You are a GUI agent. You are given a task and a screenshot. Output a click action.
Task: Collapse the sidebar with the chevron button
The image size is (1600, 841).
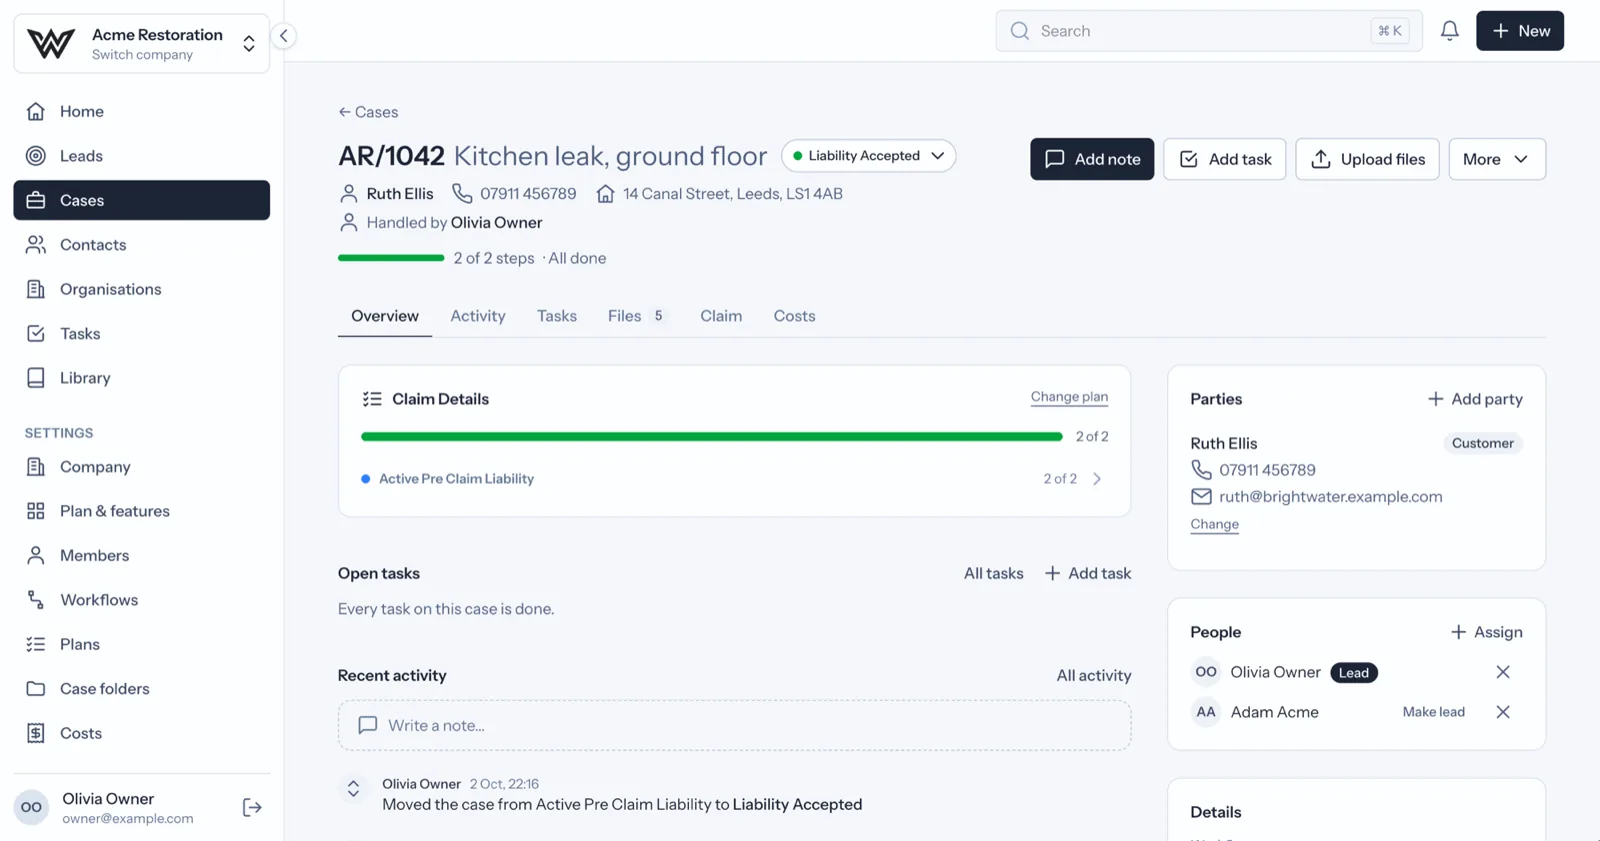coord(284,36)
